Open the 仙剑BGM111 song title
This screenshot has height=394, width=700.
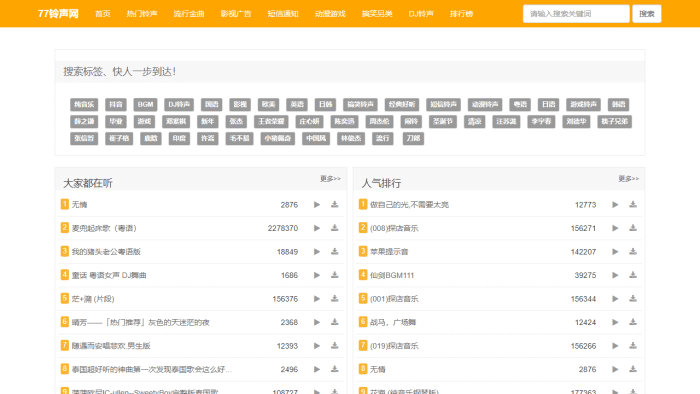[x=392, y=275]
